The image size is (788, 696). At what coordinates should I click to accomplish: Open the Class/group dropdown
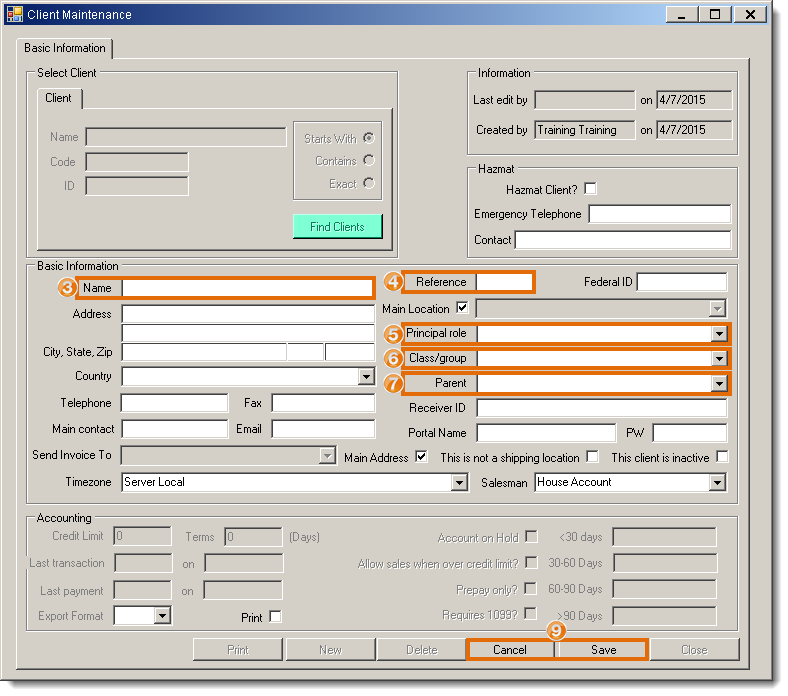[719, 359]
